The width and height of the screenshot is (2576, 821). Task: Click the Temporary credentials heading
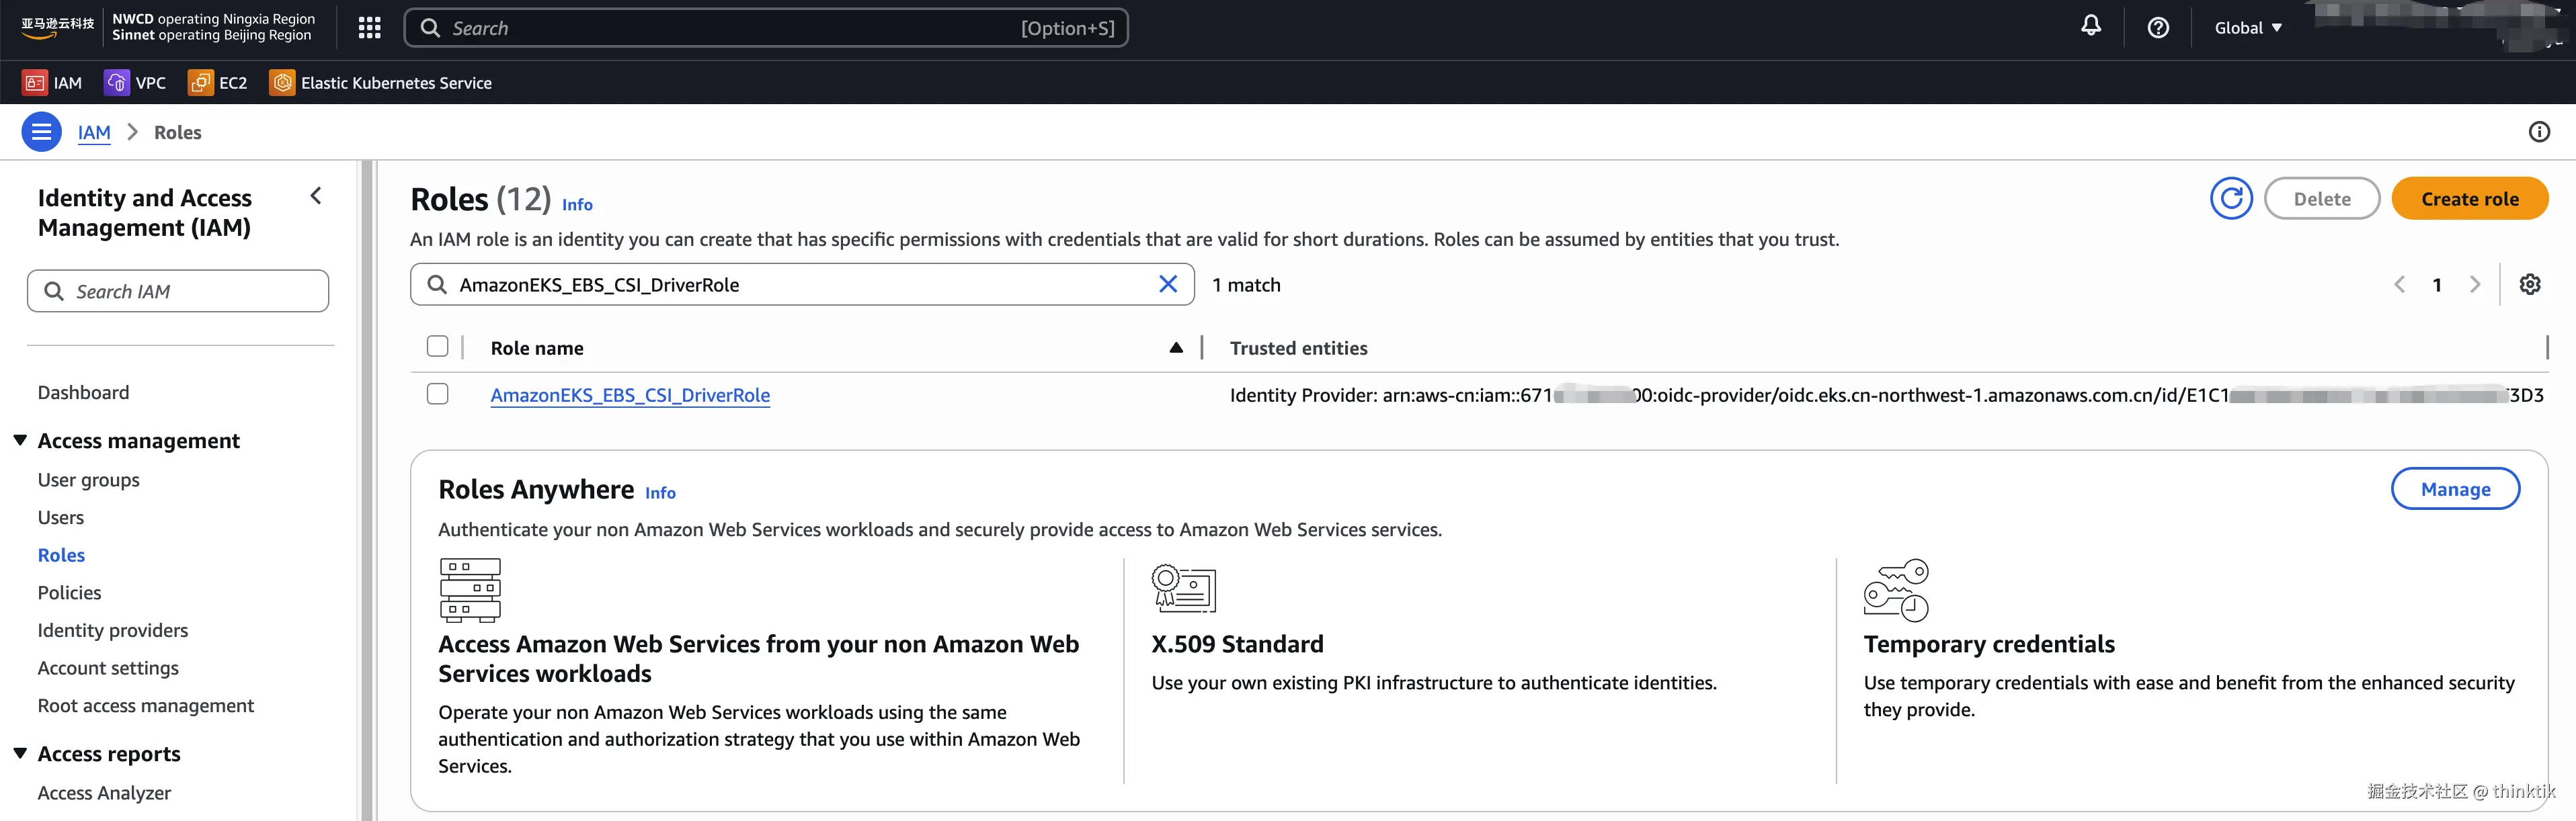click(x=1989, y=644)
